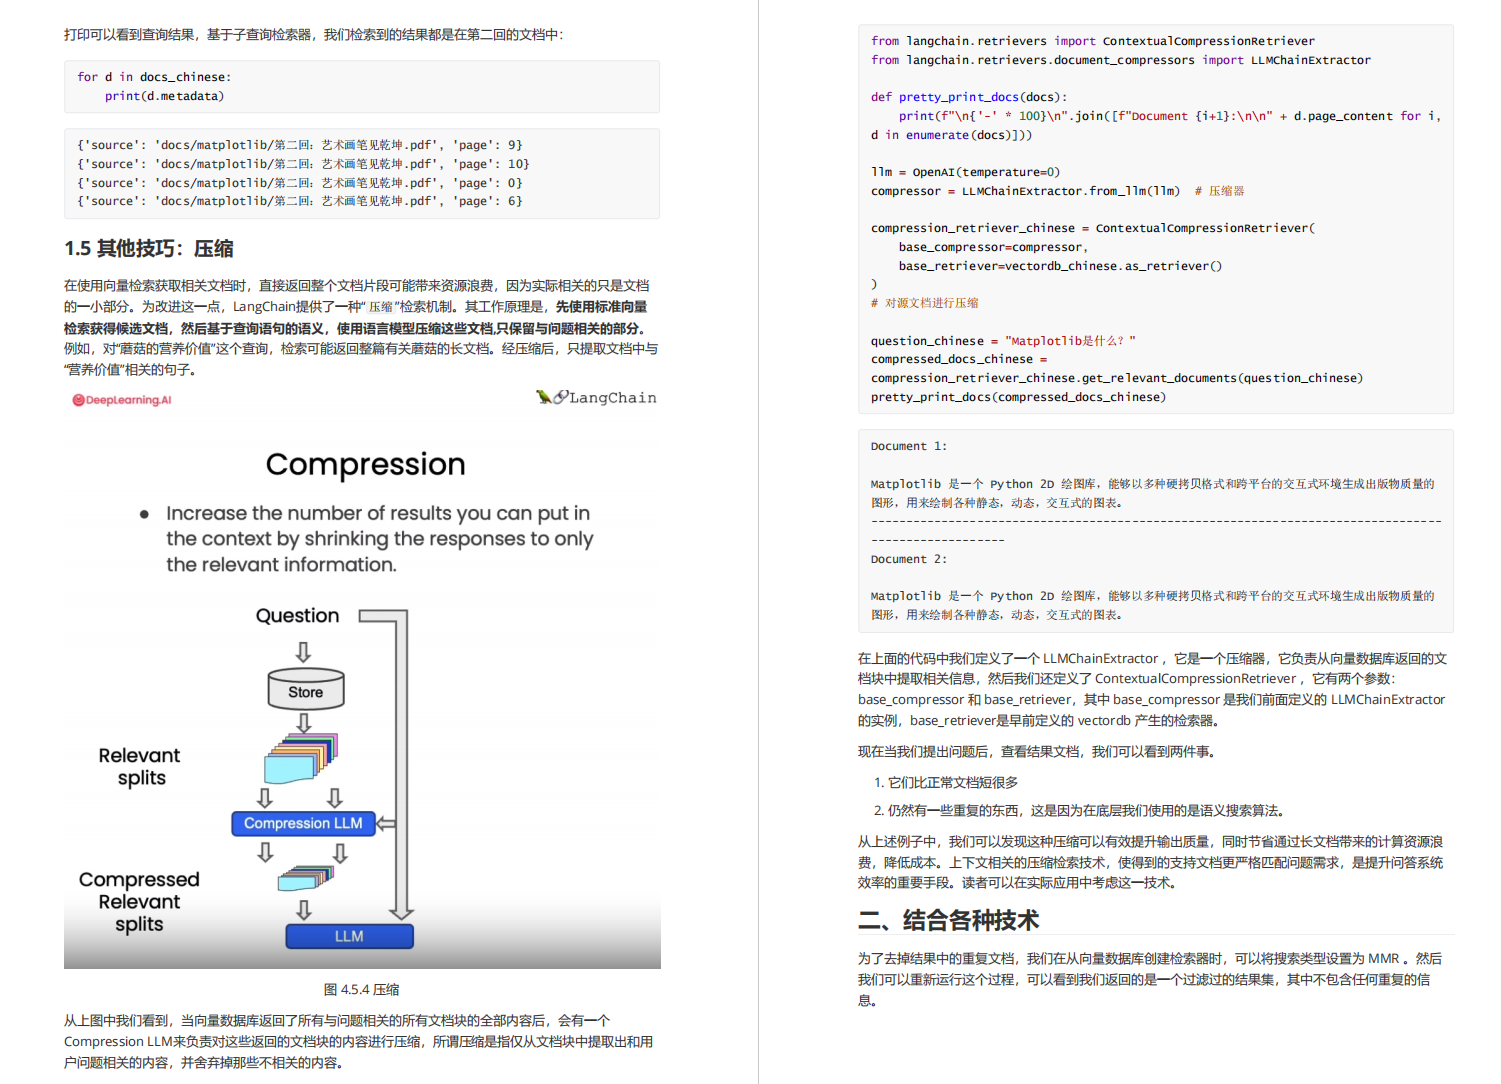
Task: Click the output row with 'page': 10
Action: (x=303, y=164)
